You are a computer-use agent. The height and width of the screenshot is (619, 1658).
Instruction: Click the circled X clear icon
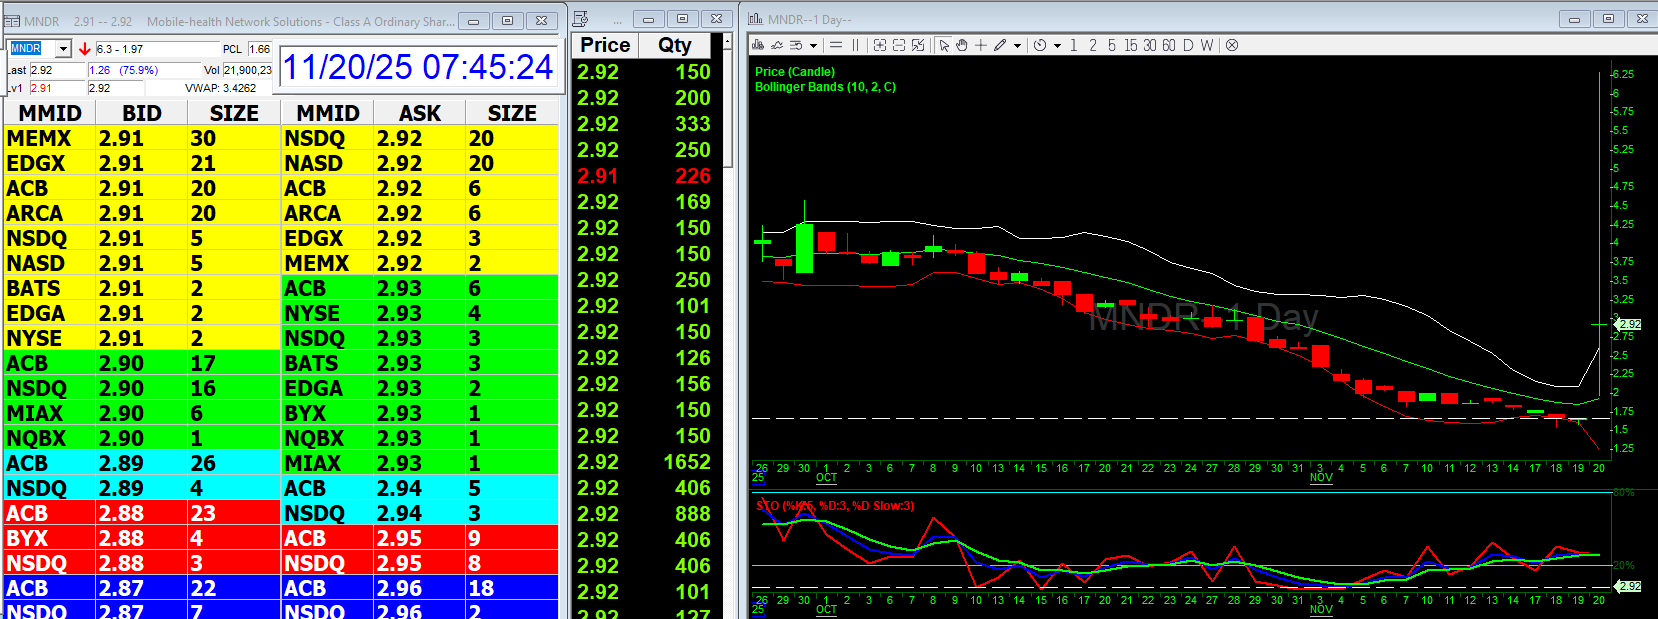1232,45
